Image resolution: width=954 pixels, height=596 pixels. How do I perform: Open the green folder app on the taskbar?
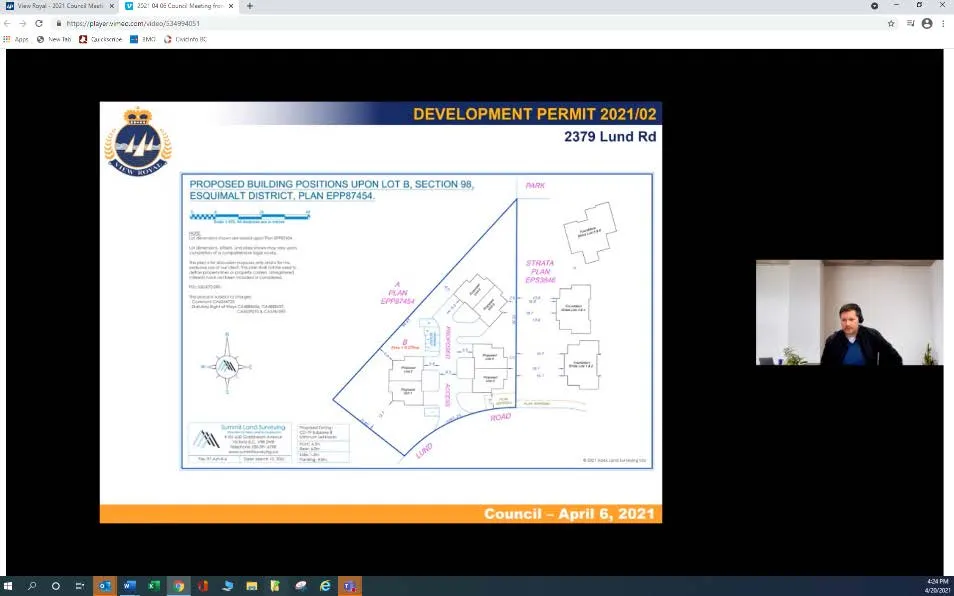tap(276, 586)
